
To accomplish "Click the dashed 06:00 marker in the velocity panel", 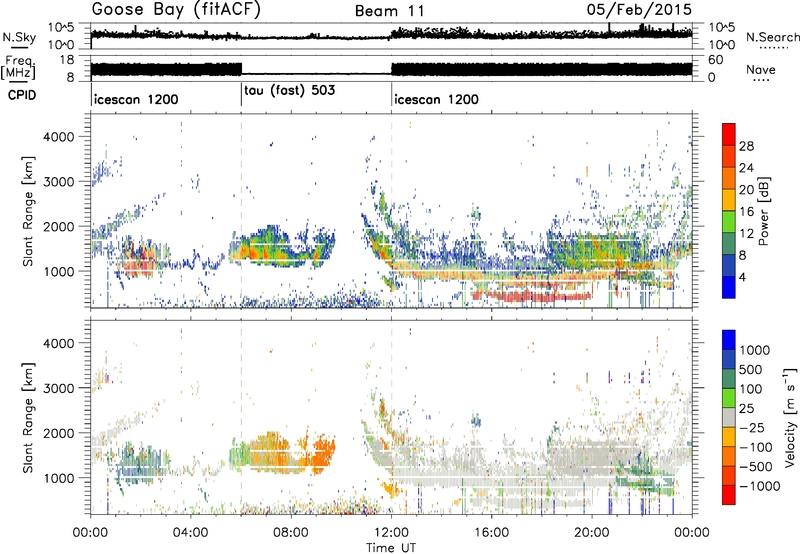I will pos(241,416).
